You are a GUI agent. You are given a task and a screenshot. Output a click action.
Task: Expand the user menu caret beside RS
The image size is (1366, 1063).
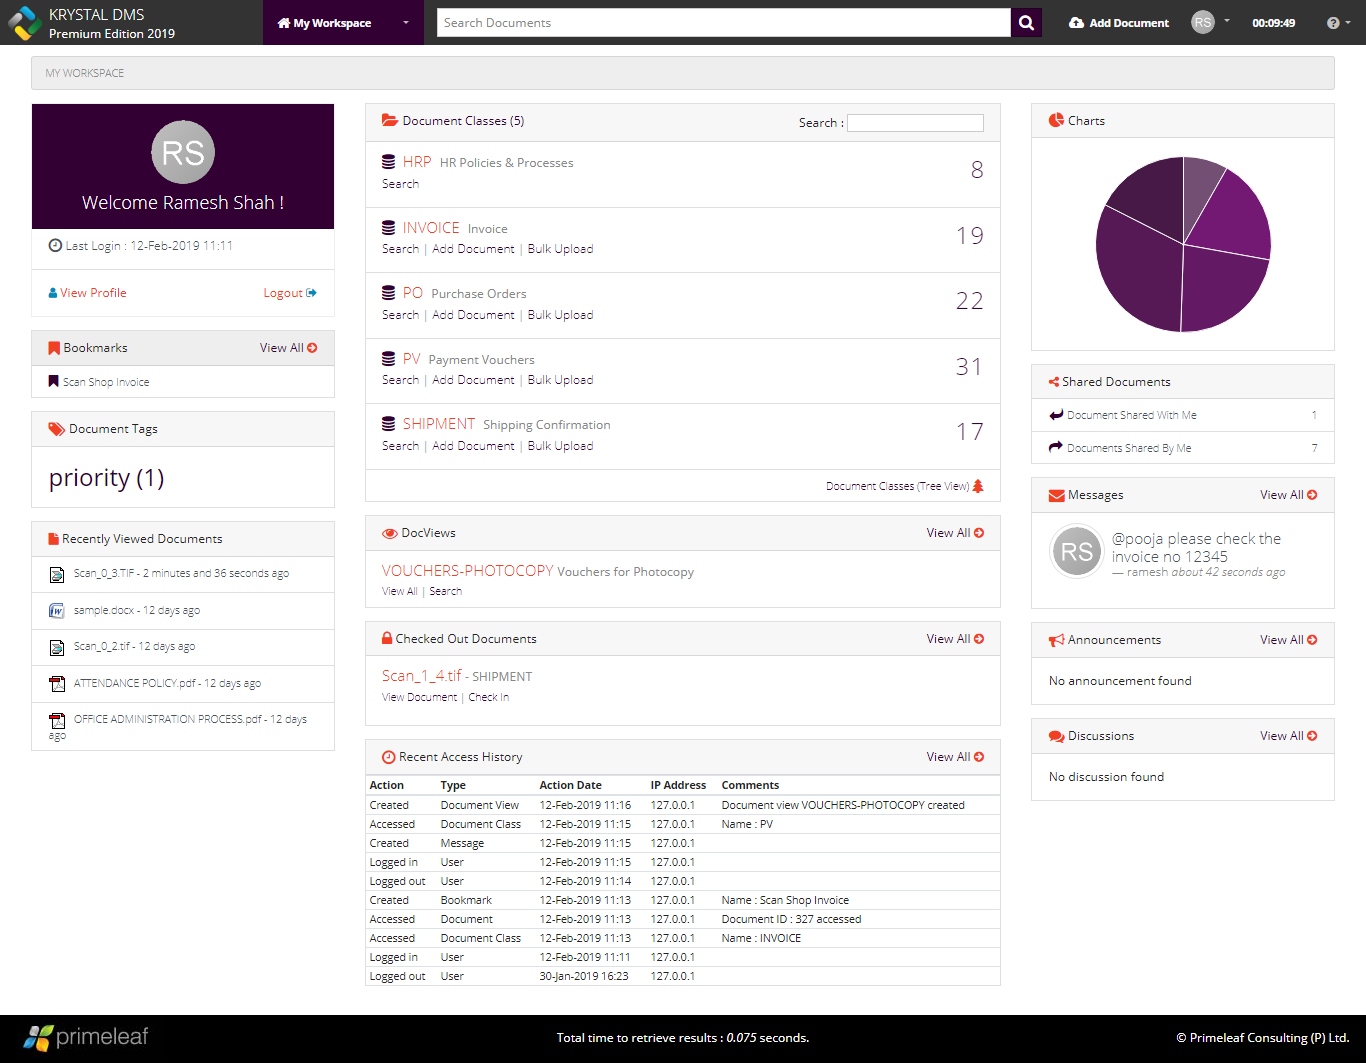[x=1227, y=21]
